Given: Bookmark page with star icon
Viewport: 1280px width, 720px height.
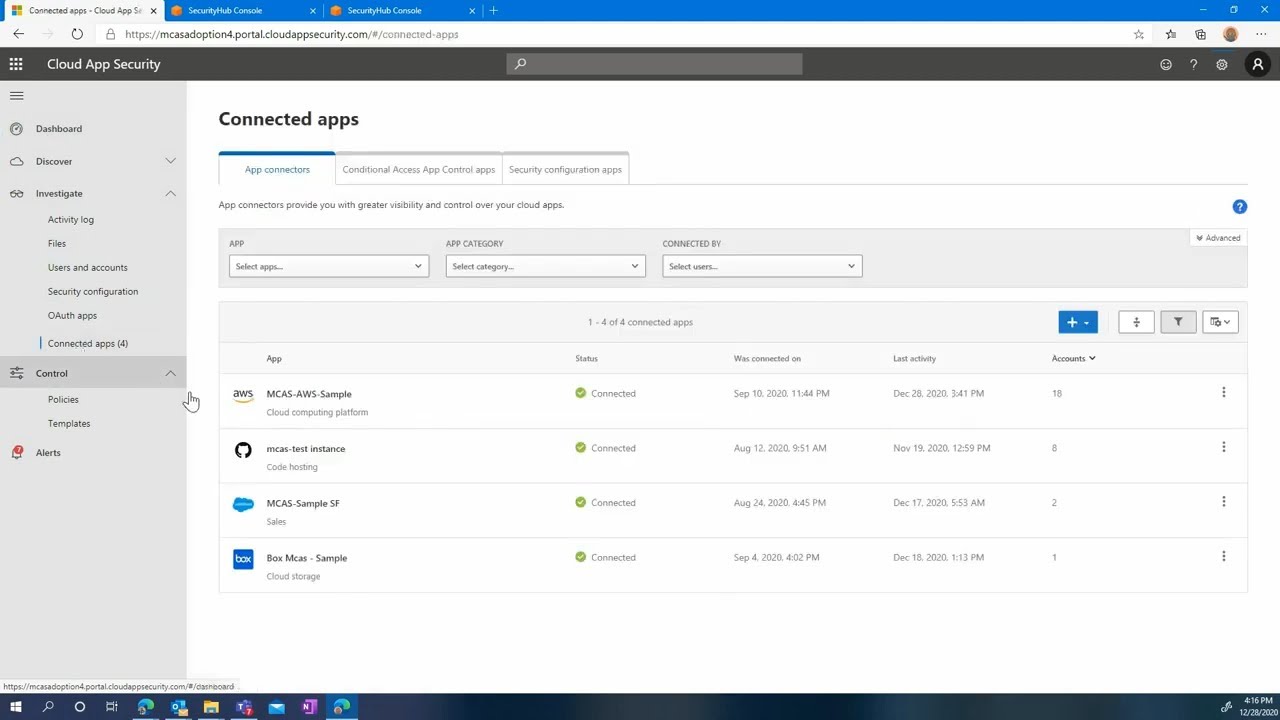Looking at the screenshot, I should (x=1139, y=34).
